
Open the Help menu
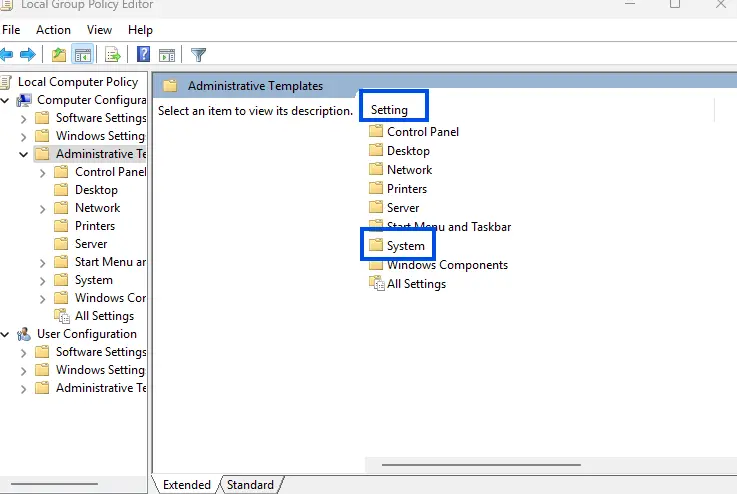140,30
